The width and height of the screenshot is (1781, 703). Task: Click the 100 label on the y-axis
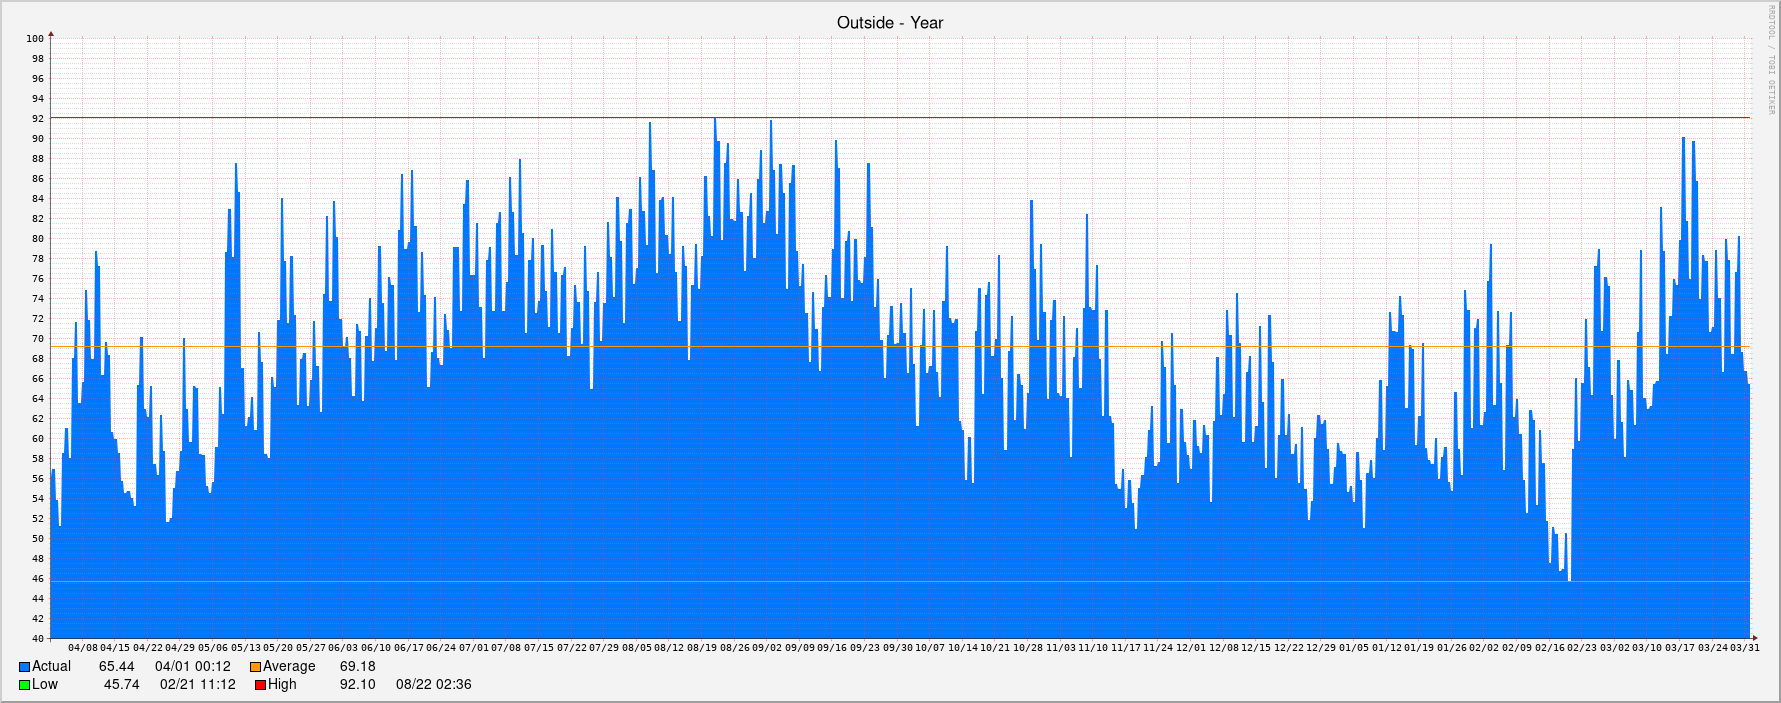coord(35,39)
